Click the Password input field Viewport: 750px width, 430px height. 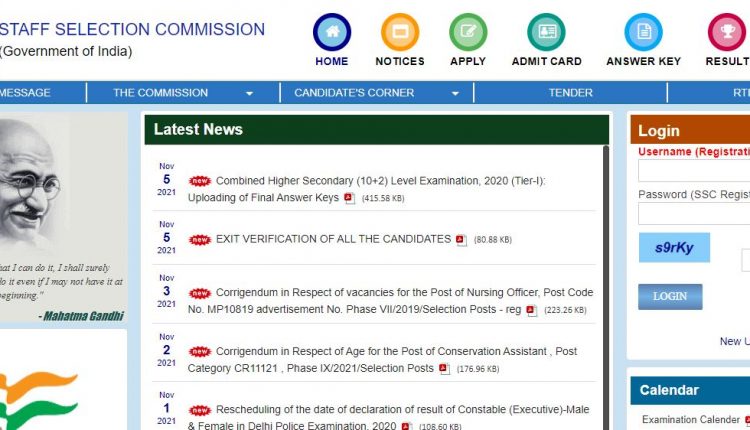(694, 213)
